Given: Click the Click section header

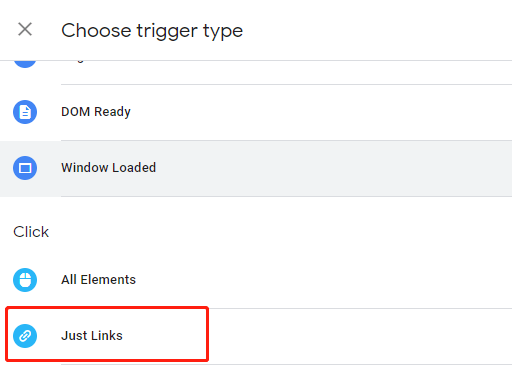Looking at the screenshot, I should pyautogui.click(x=31, y=232).
